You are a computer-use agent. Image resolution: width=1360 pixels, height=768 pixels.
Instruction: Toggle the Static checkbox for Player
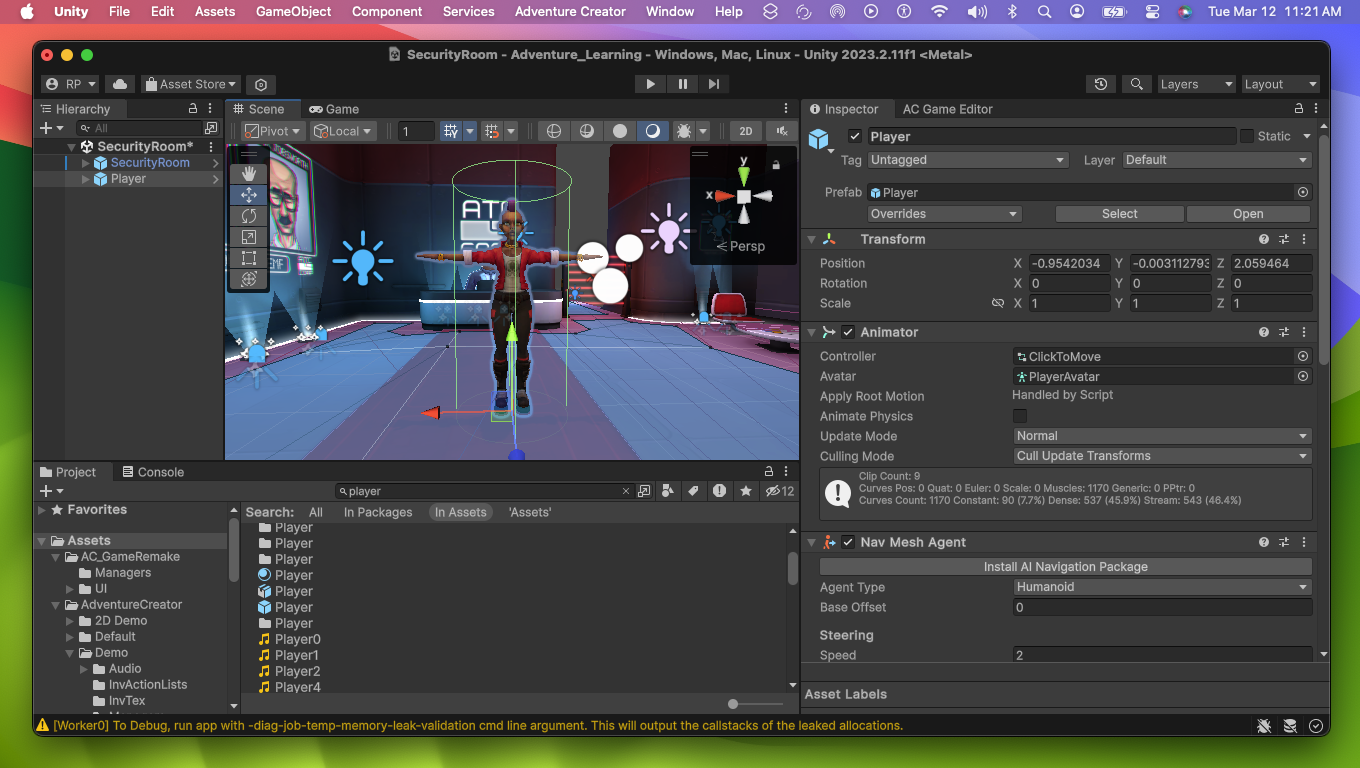point(1246,136)
